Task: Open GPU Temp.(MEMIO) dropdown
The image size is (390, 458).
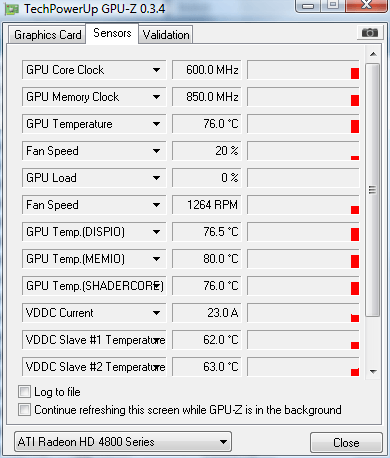Action: (156, 259)
